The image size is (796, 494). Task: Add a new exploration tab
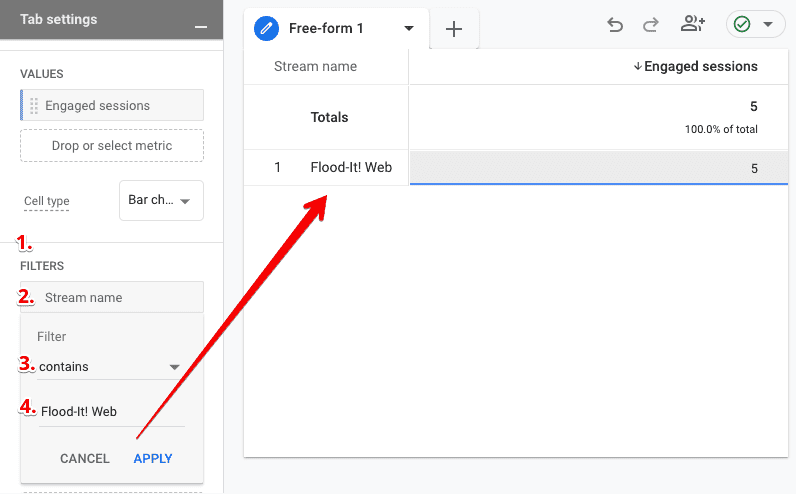(x=454, y=29)
